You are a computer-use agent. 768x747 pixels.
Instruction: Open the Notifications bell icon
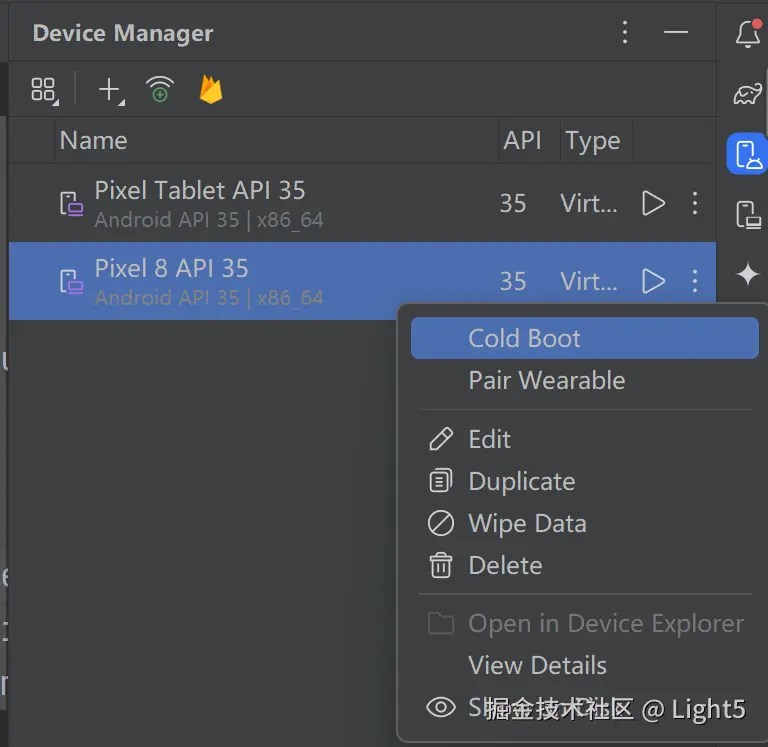click(x=747, y=33)
